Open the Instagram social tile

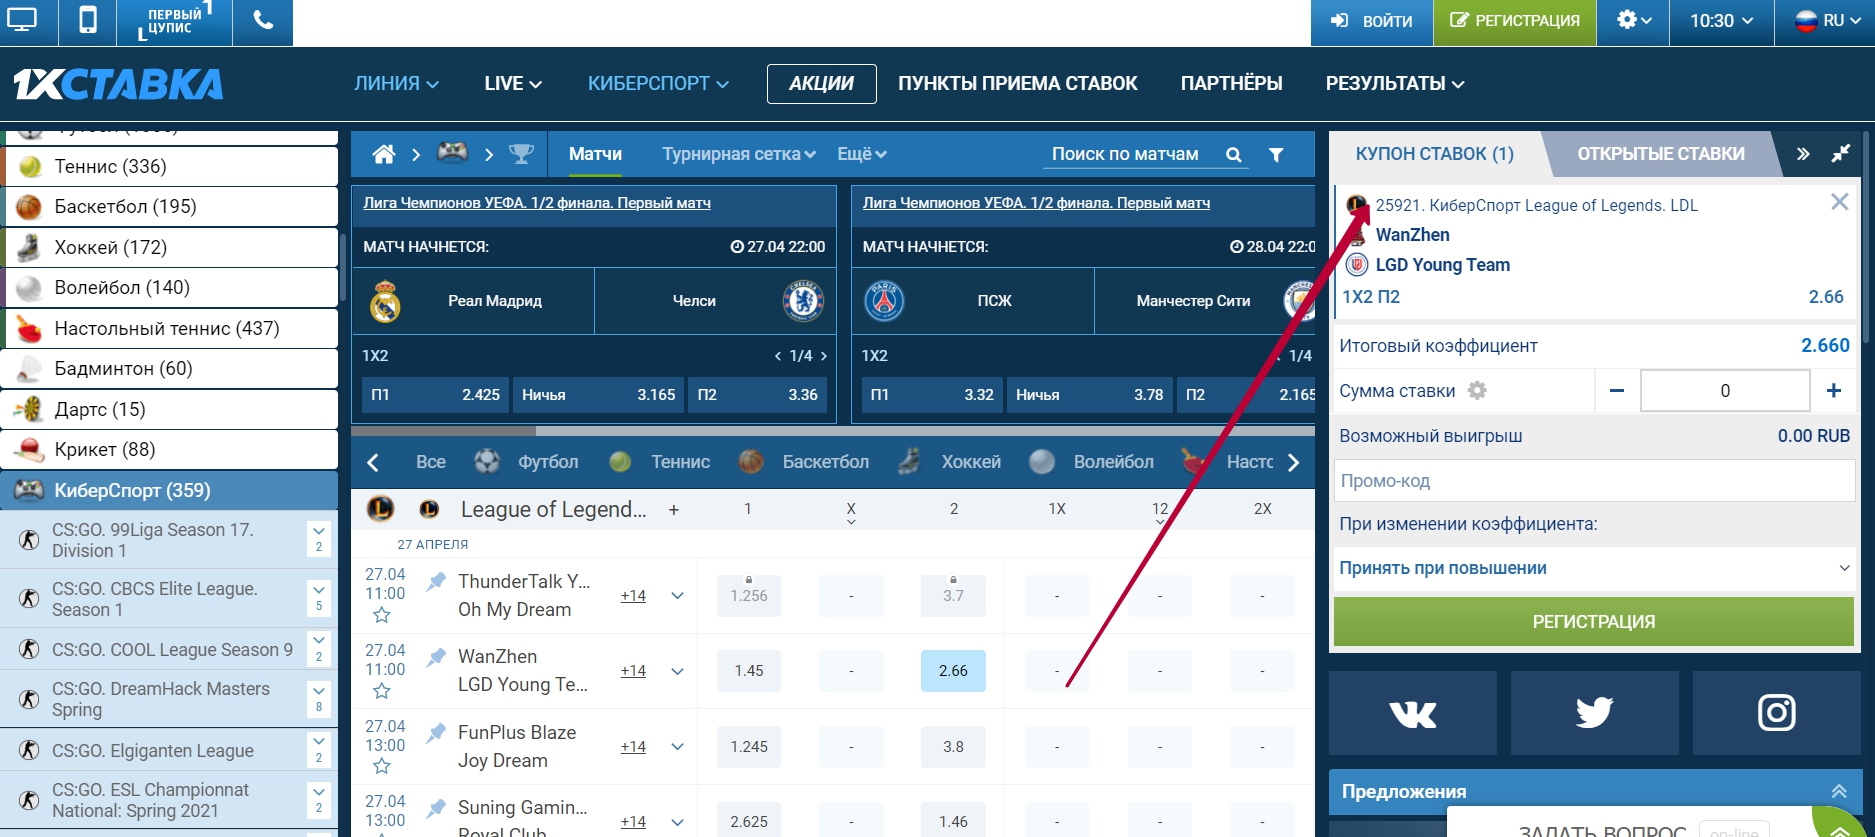coord(1776,713)
